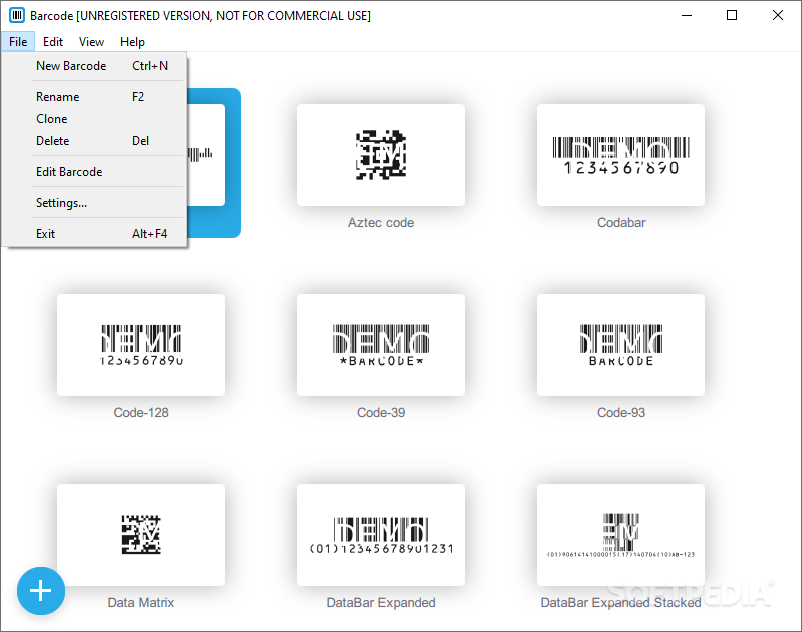Select the Code-93 barcode thumbnail
802x632 pixels.
pos(621,345)
